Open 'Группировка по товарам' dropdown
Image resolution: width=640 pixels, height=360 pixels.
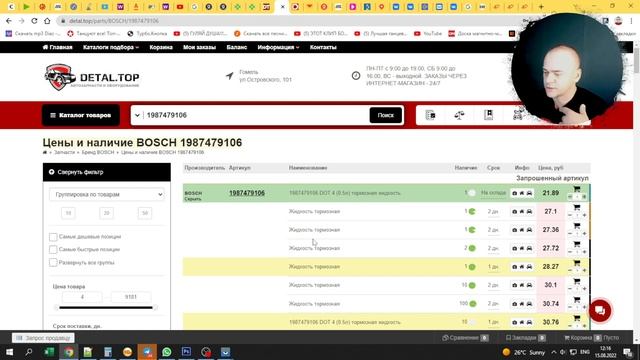point(107,195)
